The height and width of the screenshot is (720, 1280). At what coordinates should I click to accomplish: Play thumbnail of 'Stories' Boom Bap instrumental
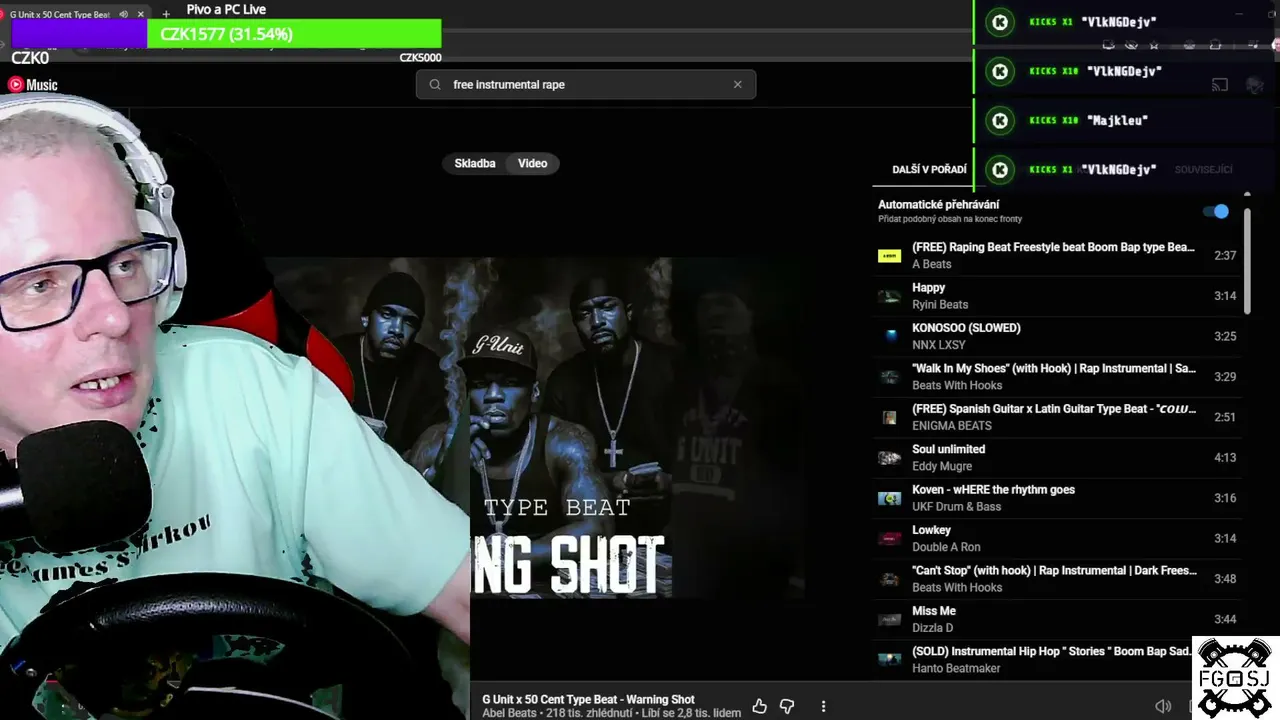889,660
